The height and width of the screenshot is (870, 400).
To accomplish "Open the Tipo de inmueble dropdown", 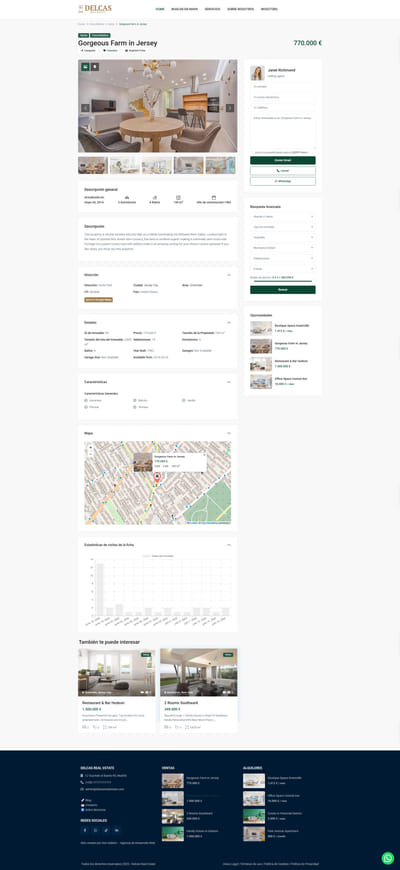I will click(283, 227).
